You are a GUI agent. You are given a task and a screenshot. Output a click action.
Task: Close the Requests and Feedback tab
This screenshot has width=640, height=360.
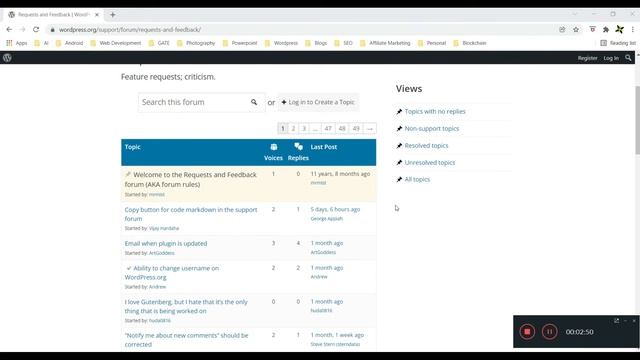(97, 15)
